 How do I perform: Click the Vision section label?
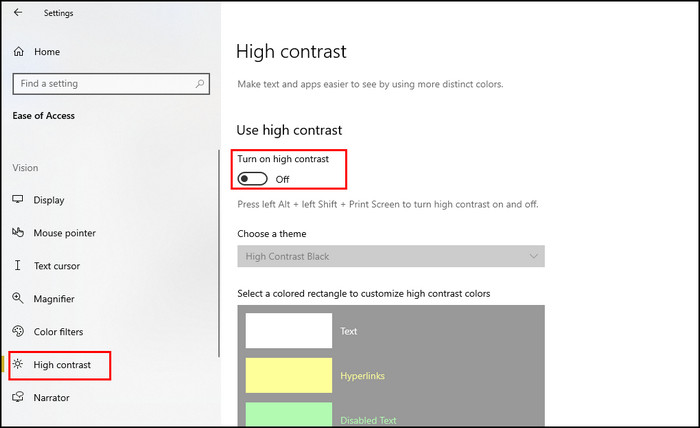coord(25,168)
